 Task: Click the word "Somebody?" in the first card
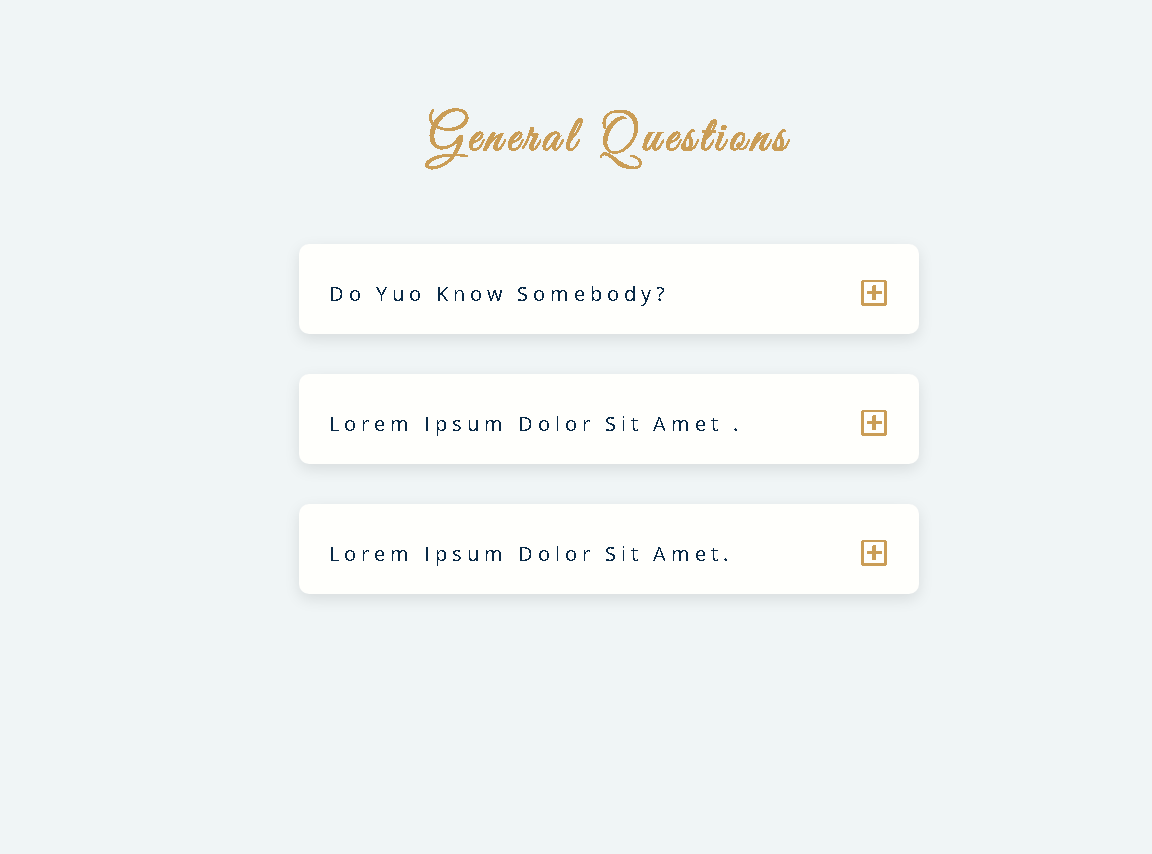[x=591, y=294]
